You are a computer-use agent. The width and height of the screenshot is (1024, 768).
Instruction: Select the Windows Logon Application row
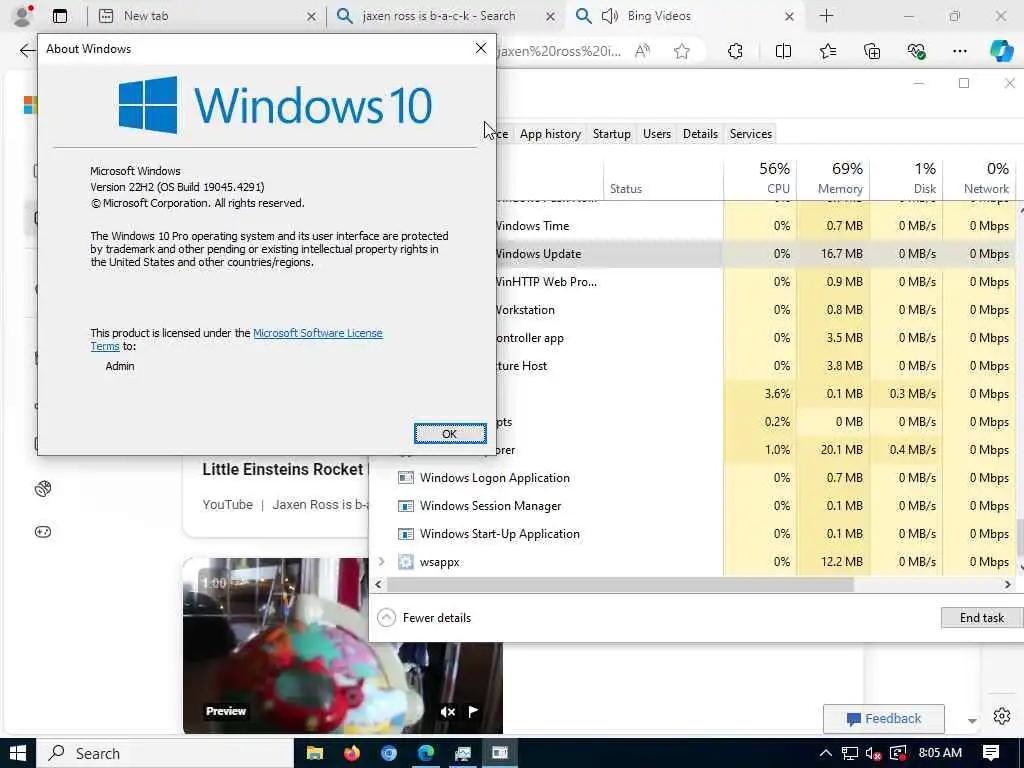click(x=693, y=478)
